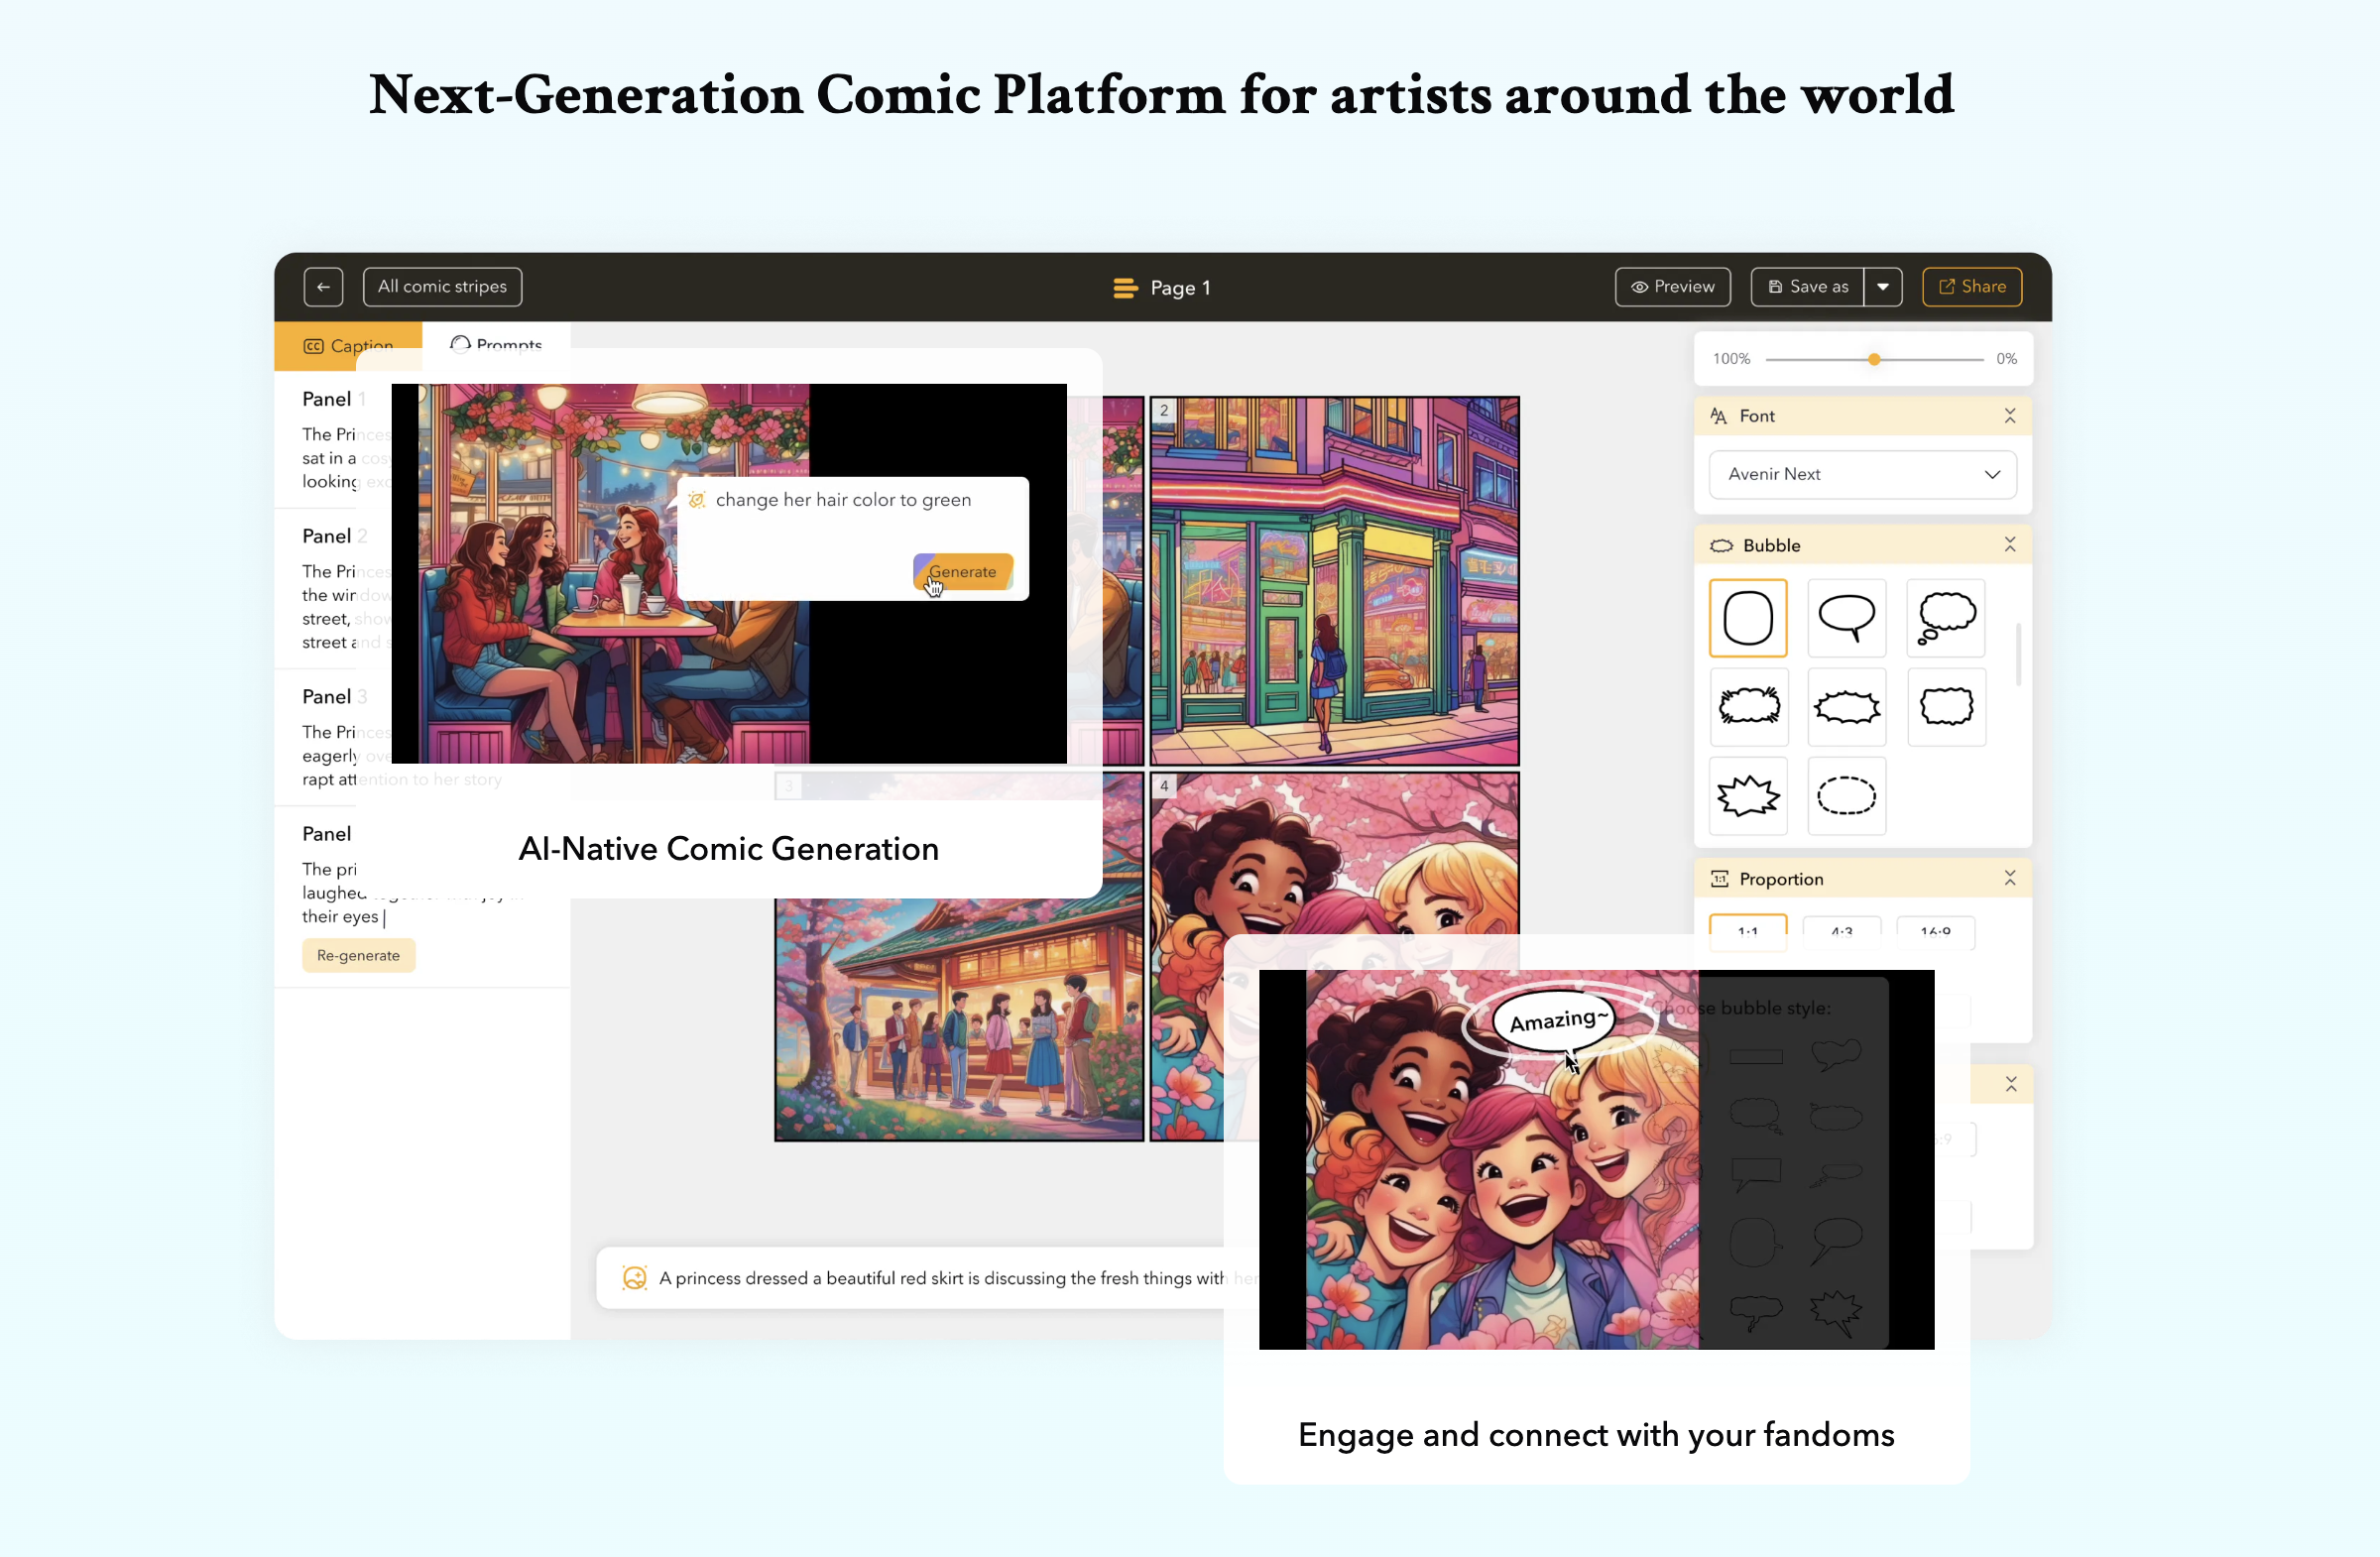Select the dashed border bubble style
Screen dimensions: 2380x1557
[1846, 794]
